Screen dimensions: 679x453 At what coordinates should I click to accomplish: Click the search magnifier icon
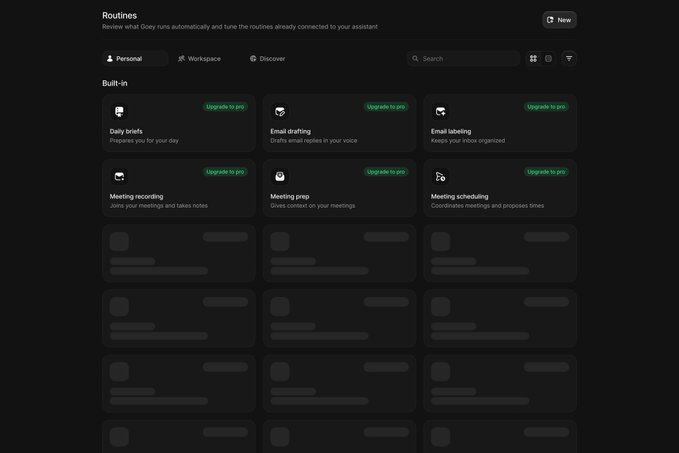(x=415, y=58)
